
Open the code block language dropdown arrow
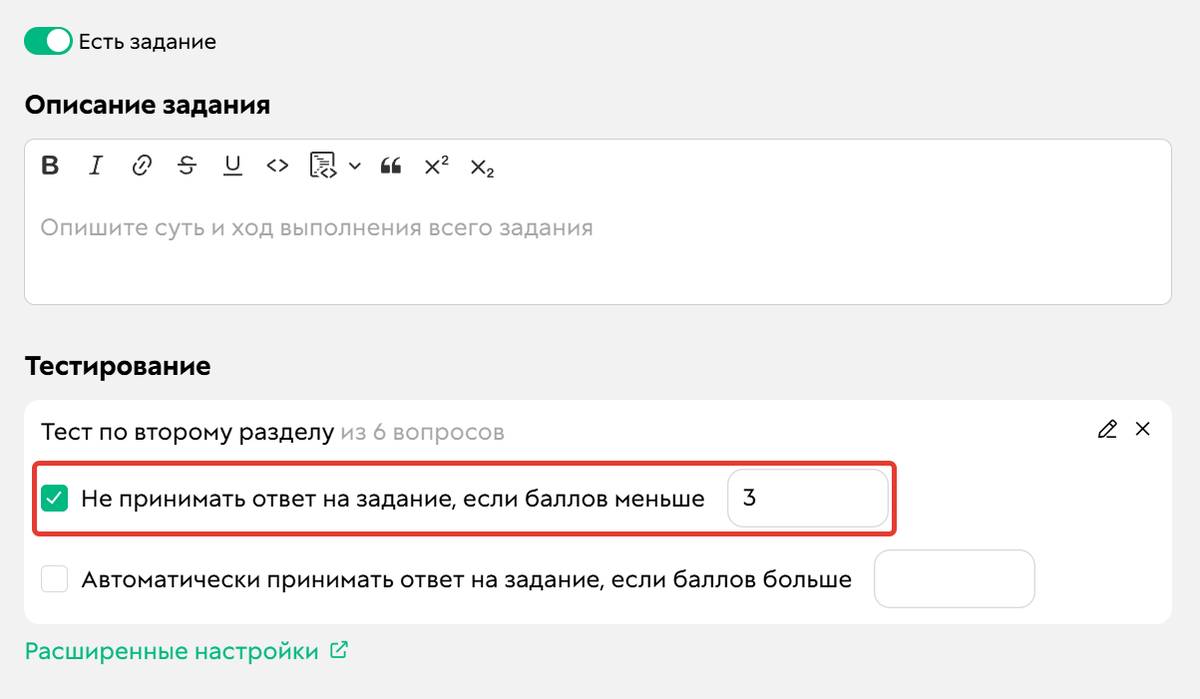tap(354, 167)
